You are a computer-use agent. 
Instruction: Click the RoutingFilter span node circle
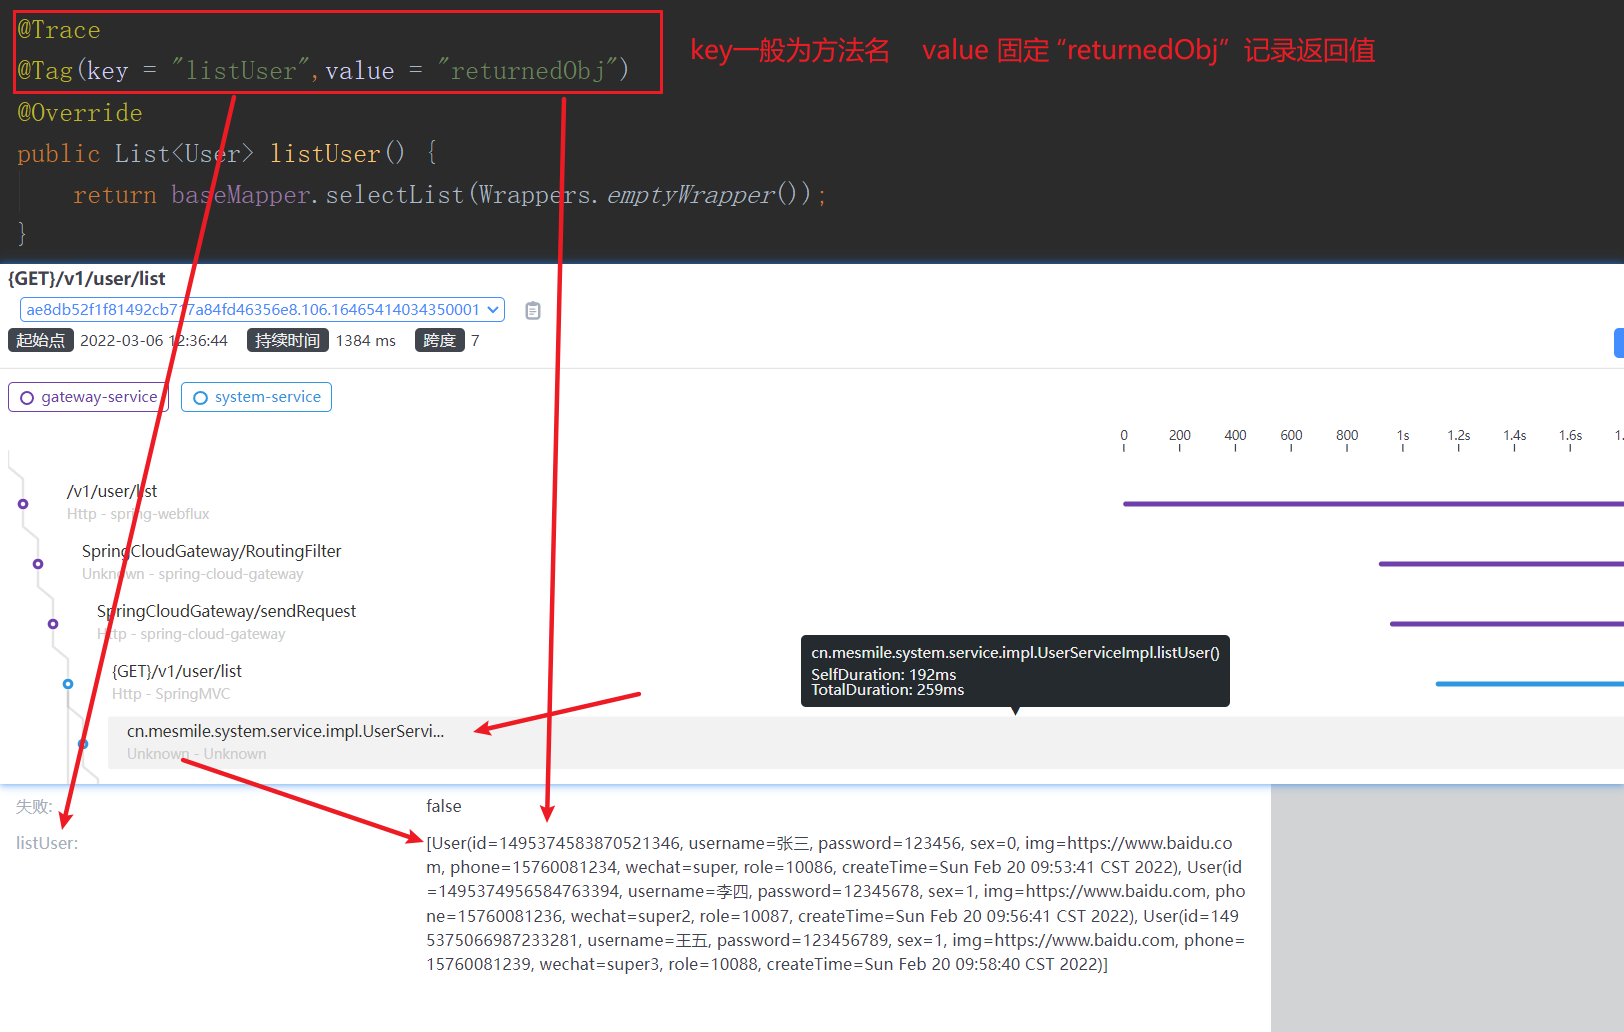click(x=38, y=564)
